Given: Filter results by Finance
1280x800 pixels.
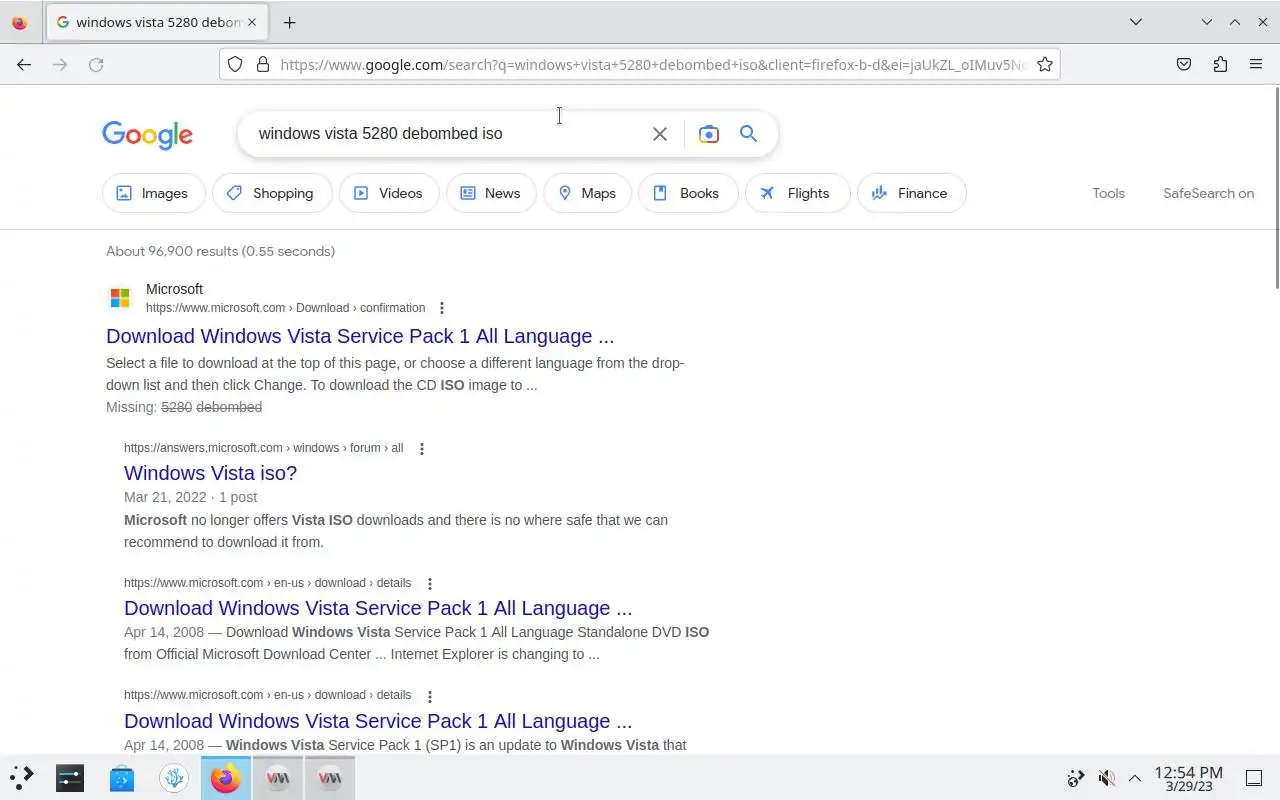Looking at the screenshot, I should [911, 193].
